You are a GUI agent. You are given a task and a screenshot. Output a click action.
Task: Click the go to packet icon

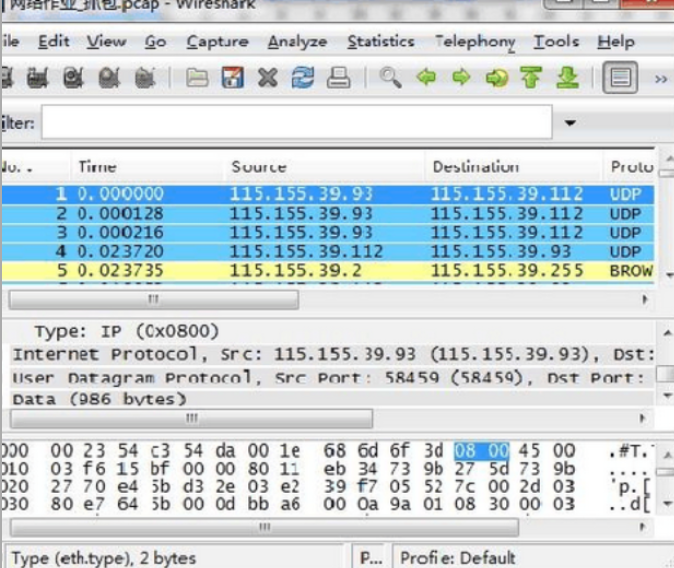[496, 78]
